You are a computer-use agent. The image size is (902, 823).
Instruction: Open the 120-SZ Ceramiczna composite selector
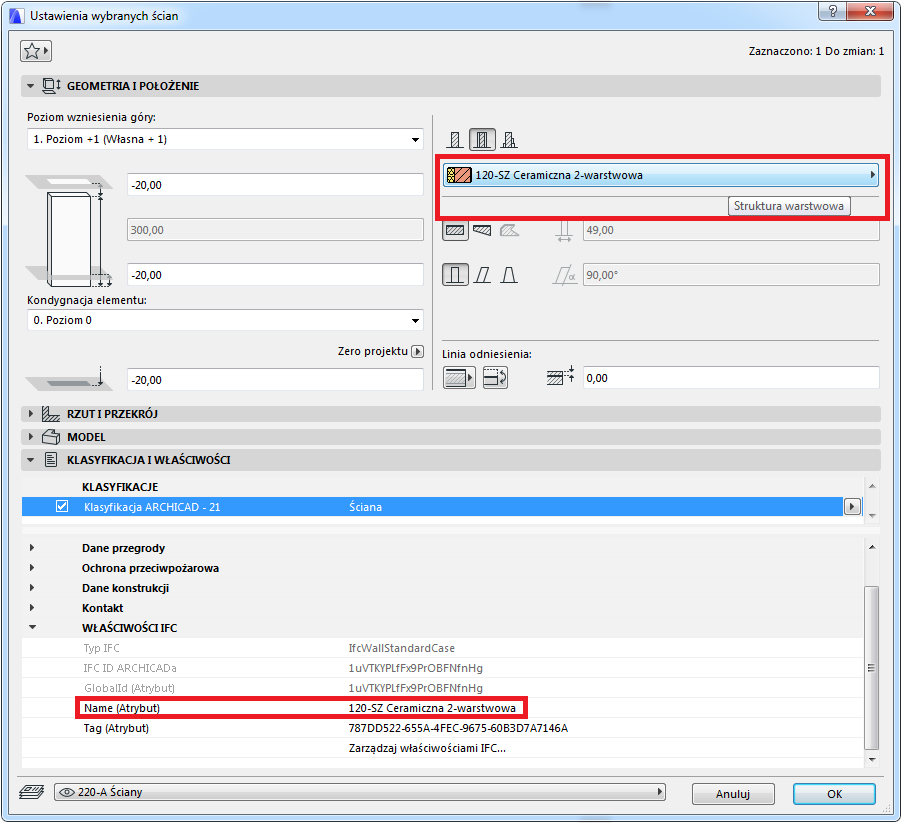tap(661, 176)
